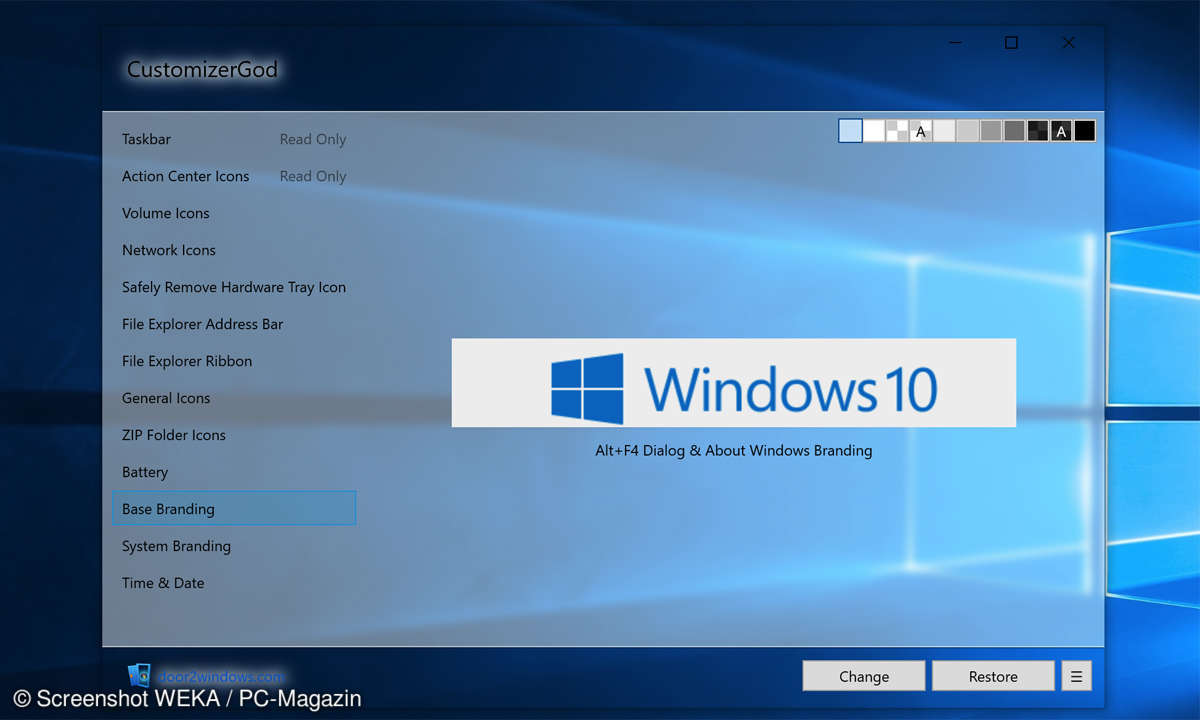Pick the pure white background swatch
Viewport: 1200px width, 720px height.
[x=874, y=131]
